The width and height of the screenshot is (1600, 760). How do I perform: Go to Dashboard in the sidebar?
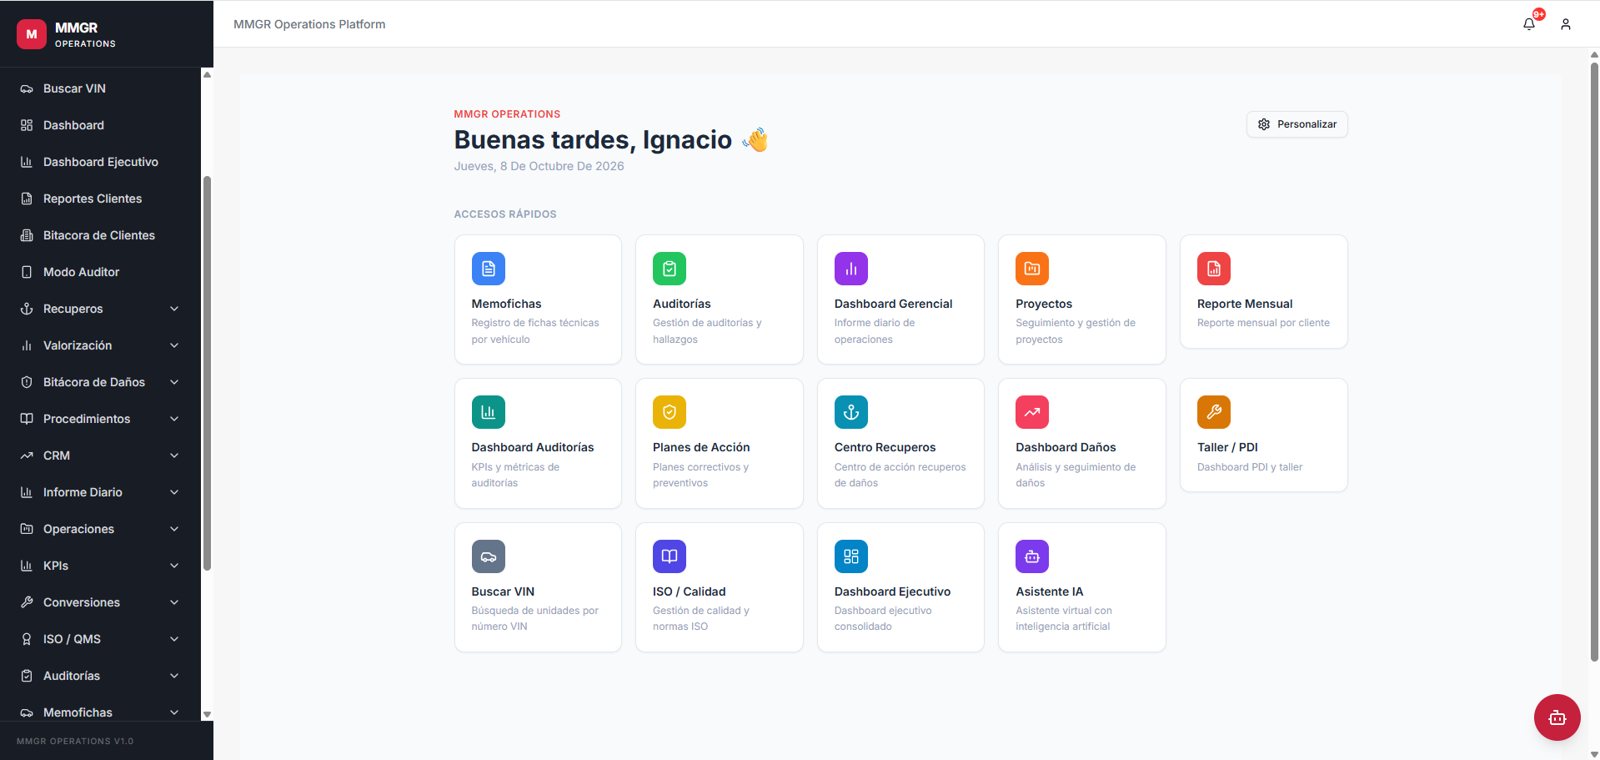[x=100, y=125]
